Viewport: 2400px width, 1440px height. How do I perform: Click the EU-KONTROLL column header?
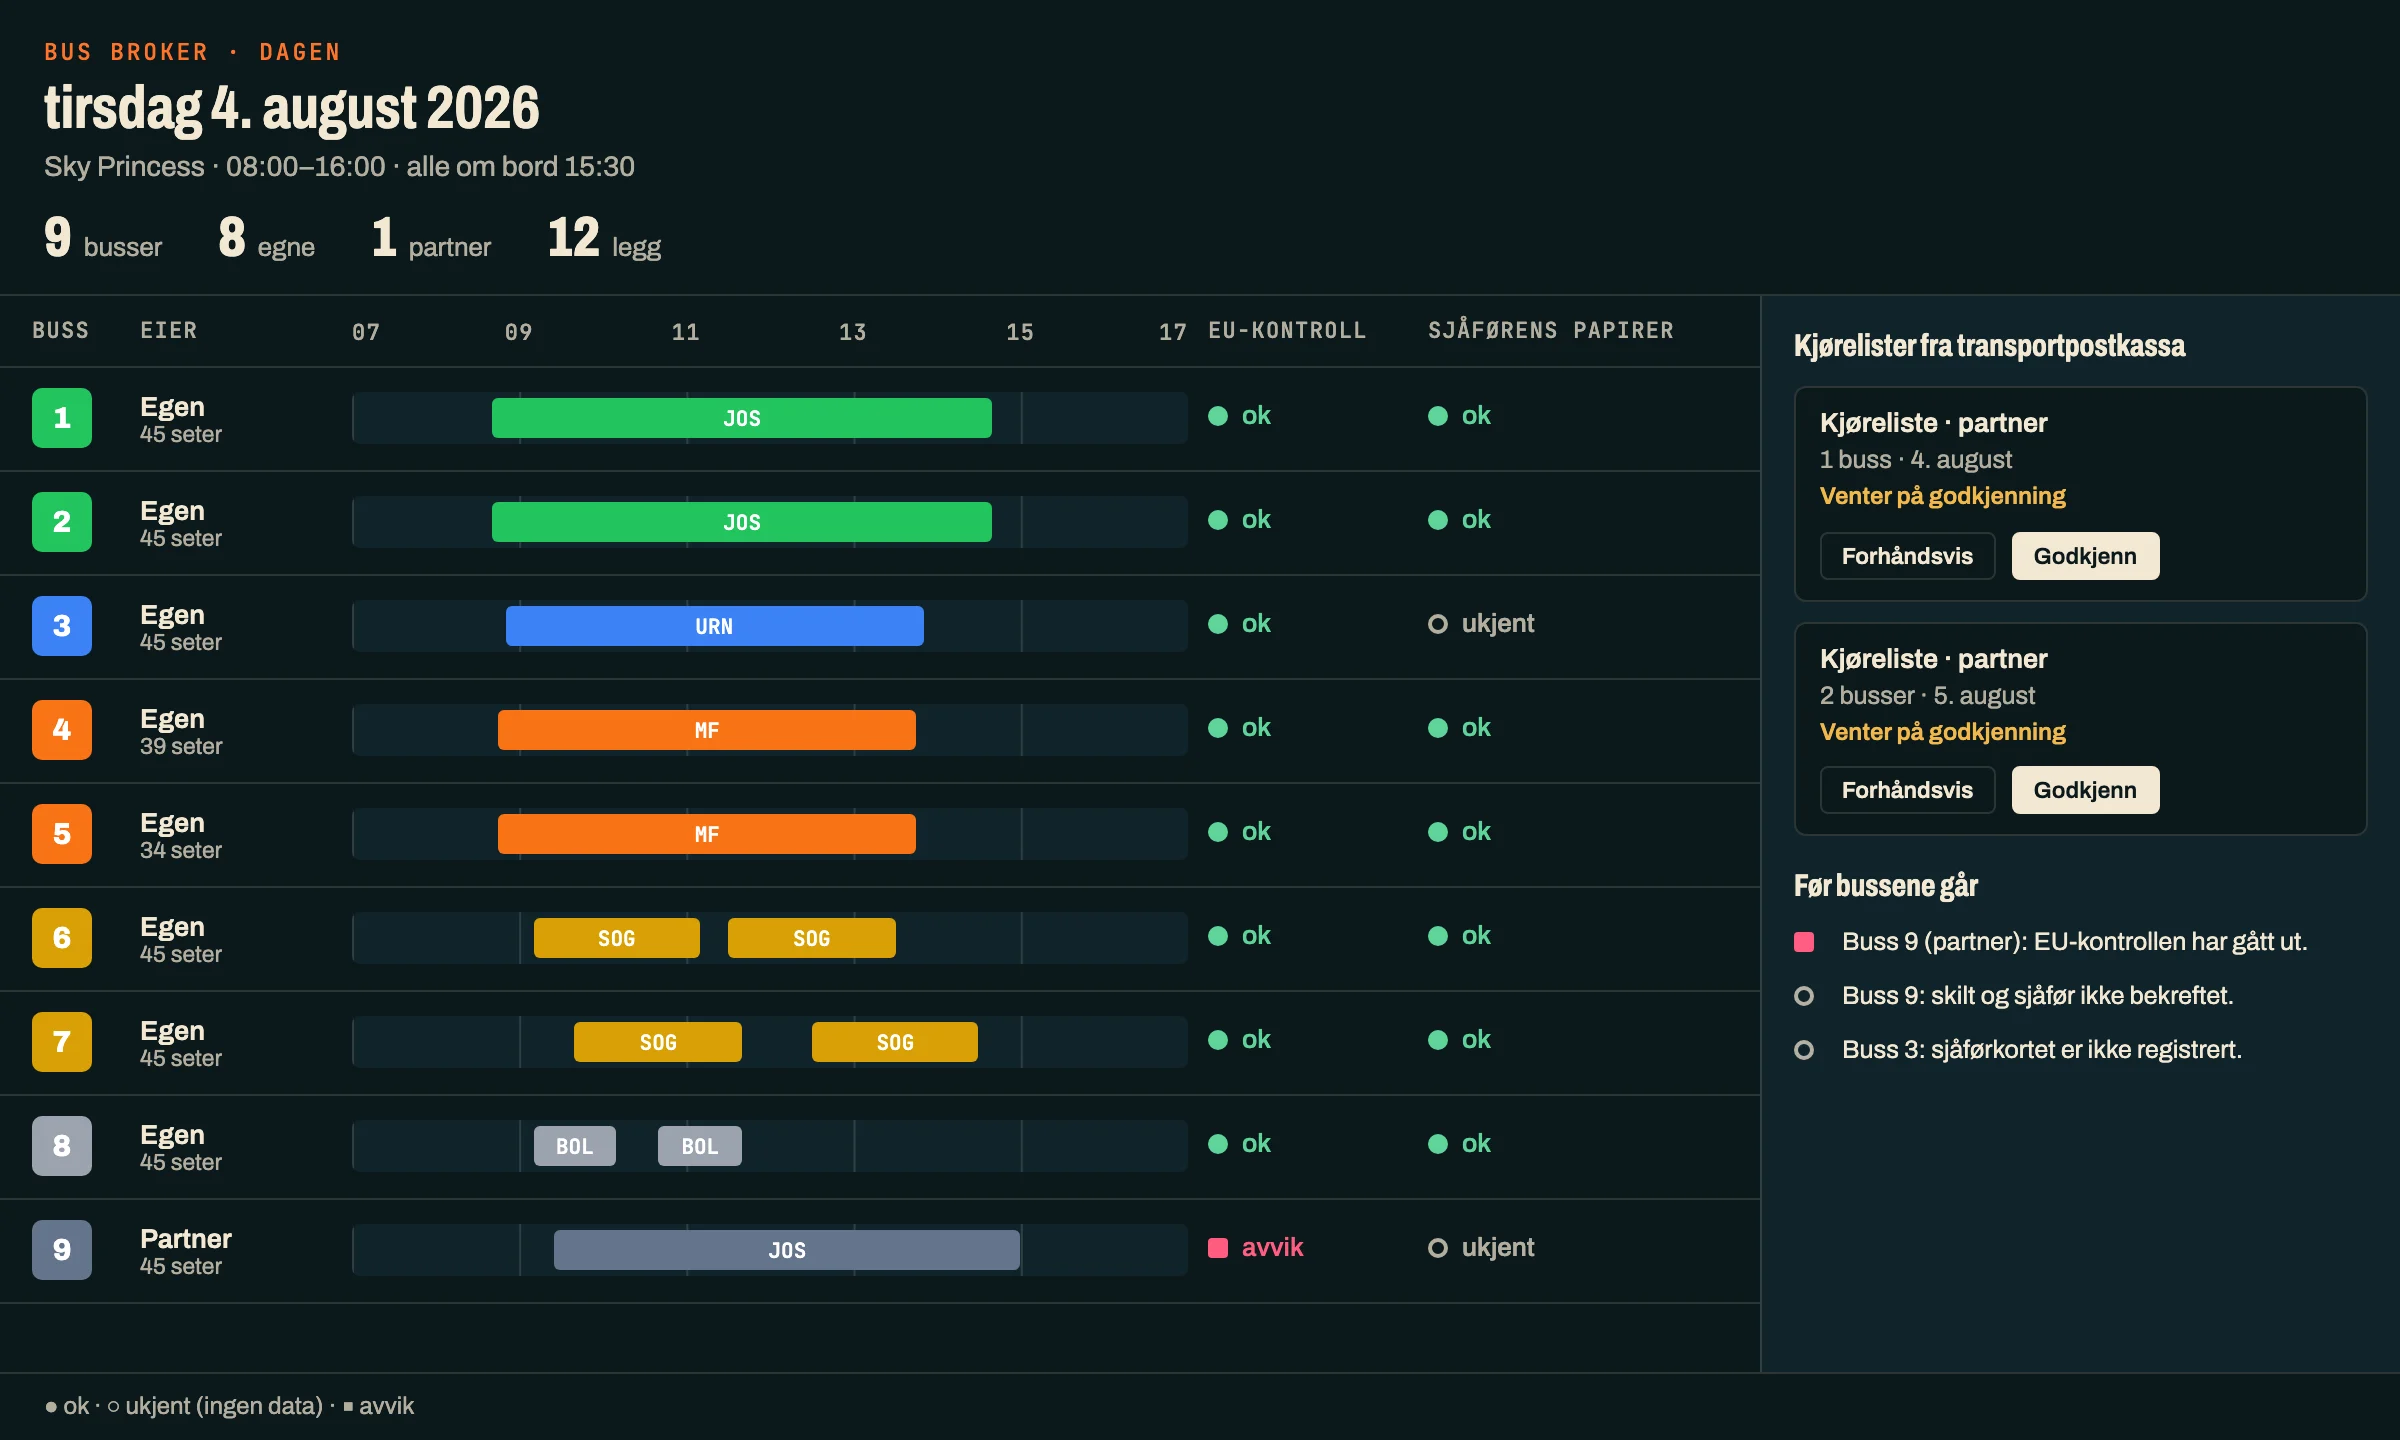[x=1287, y=330]
